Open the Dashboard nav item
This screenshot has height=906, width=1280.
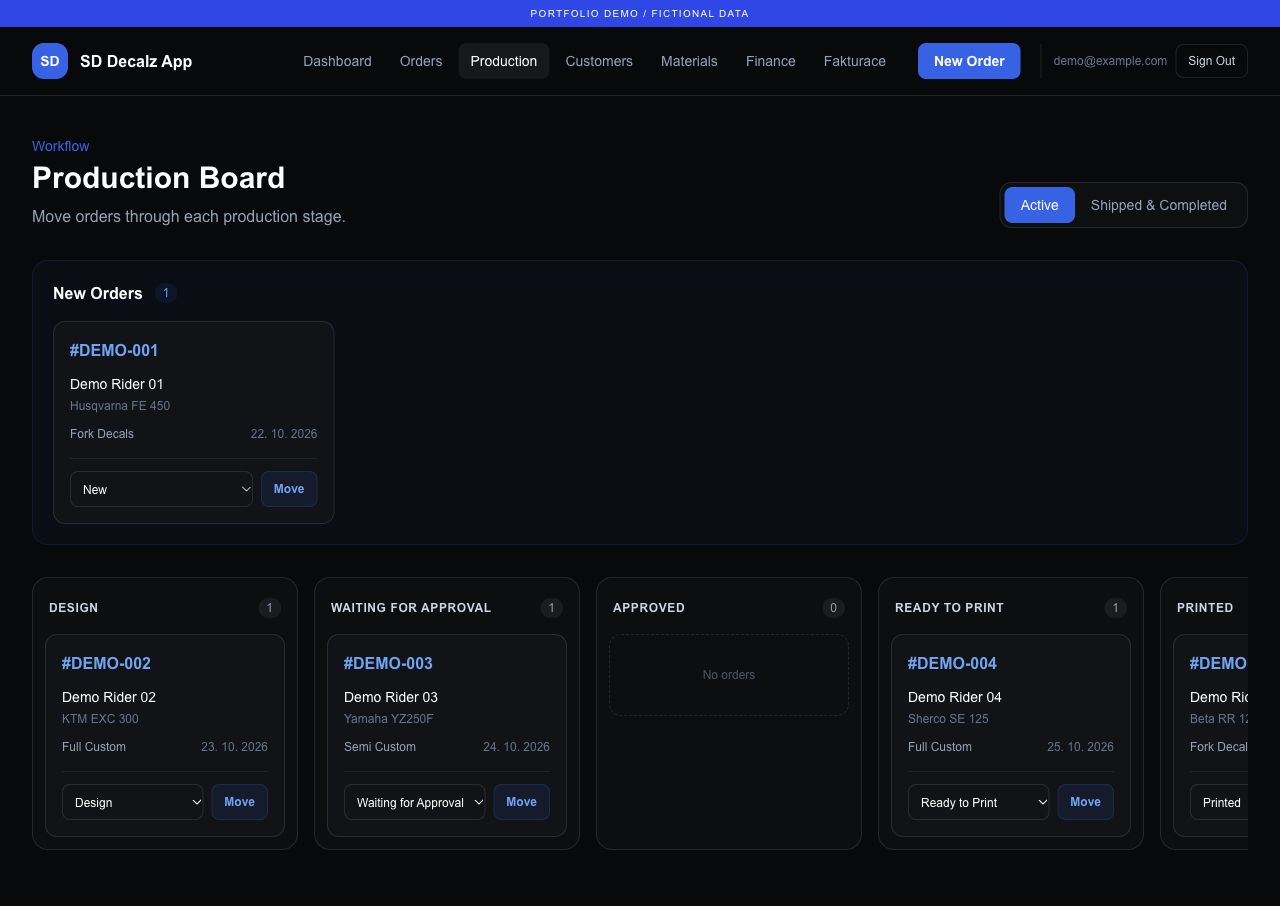pos(337,61)
